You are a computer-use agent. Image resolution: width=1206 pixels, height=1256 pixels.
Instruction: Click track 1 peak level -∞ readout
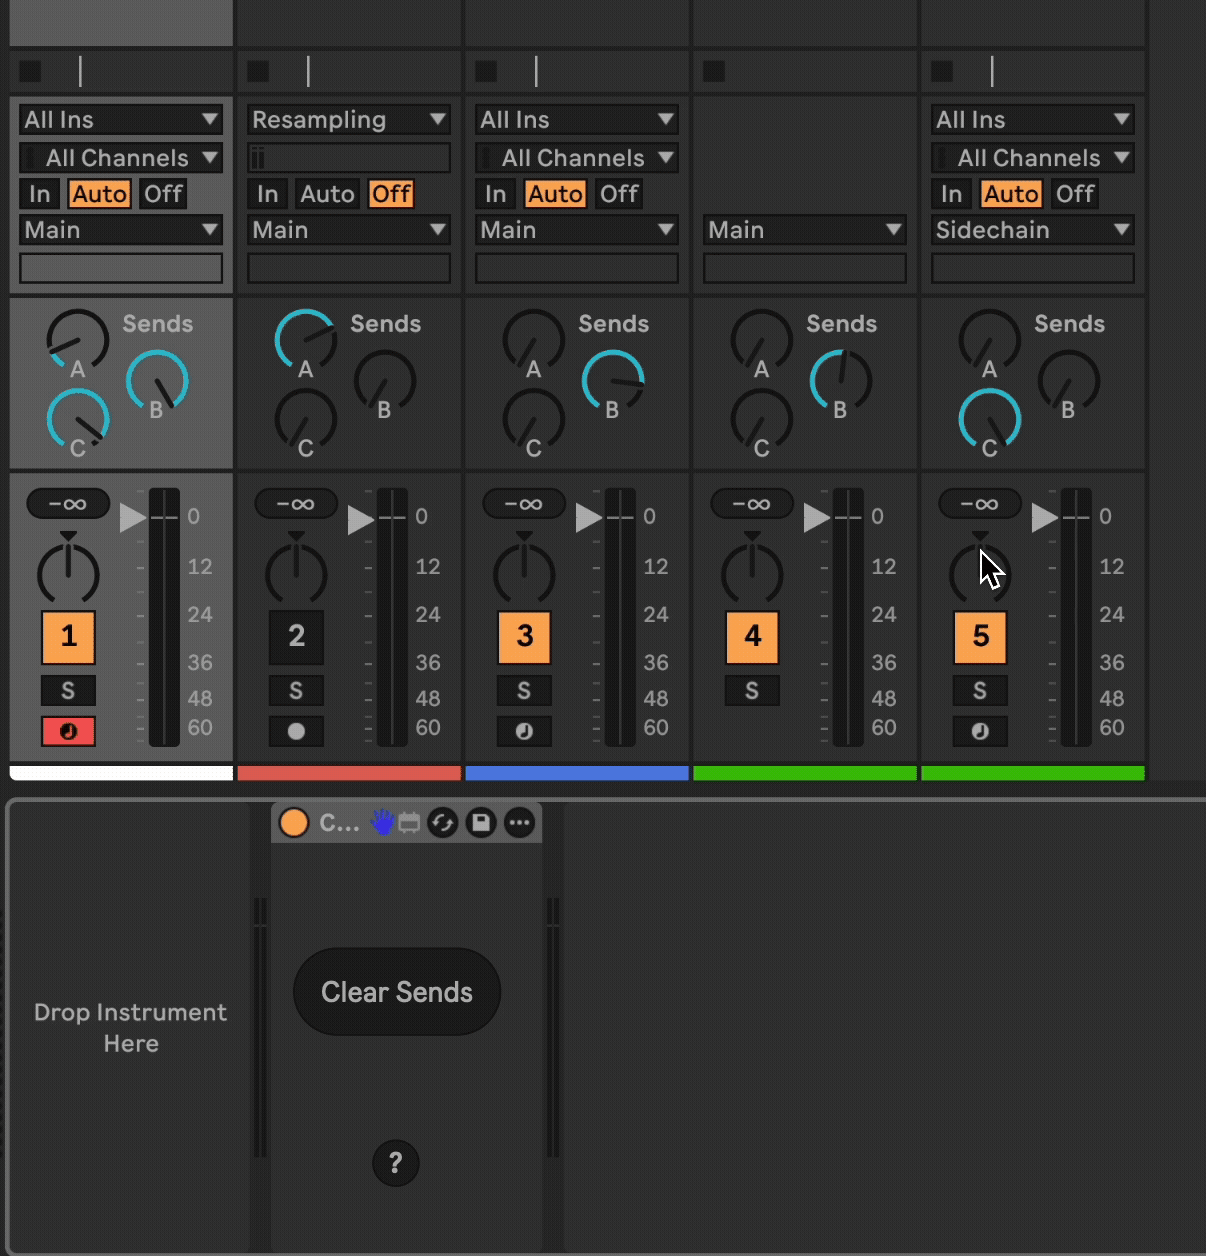[x=68, y=504]
